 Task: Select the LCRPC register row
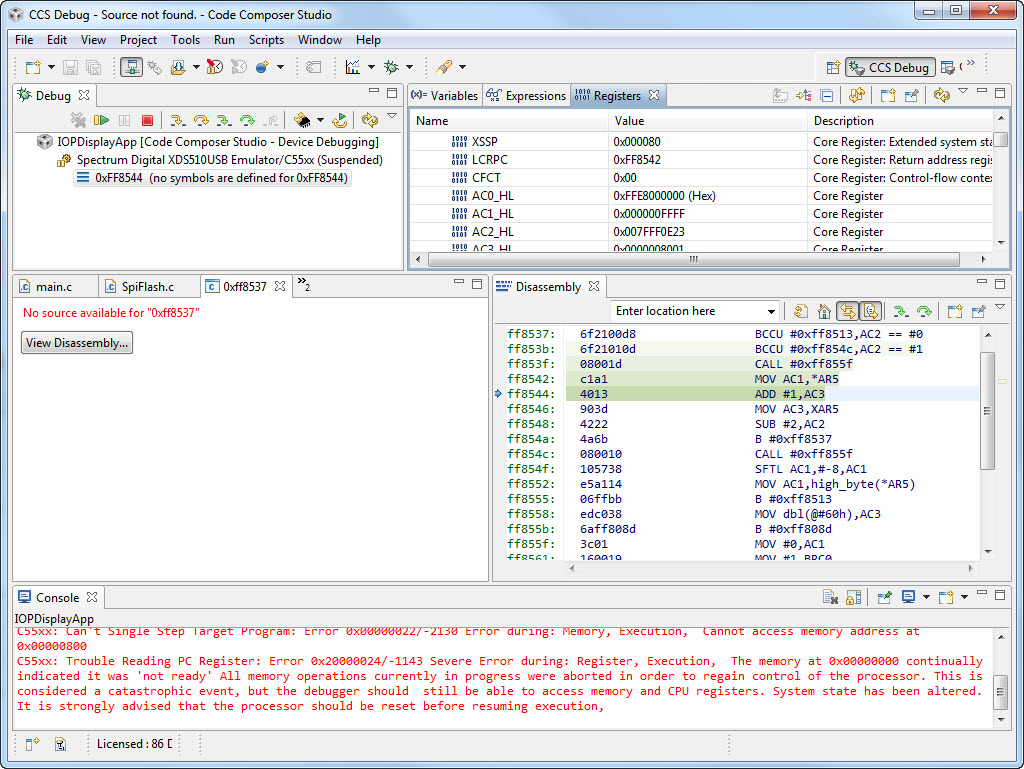coord(700,159)
